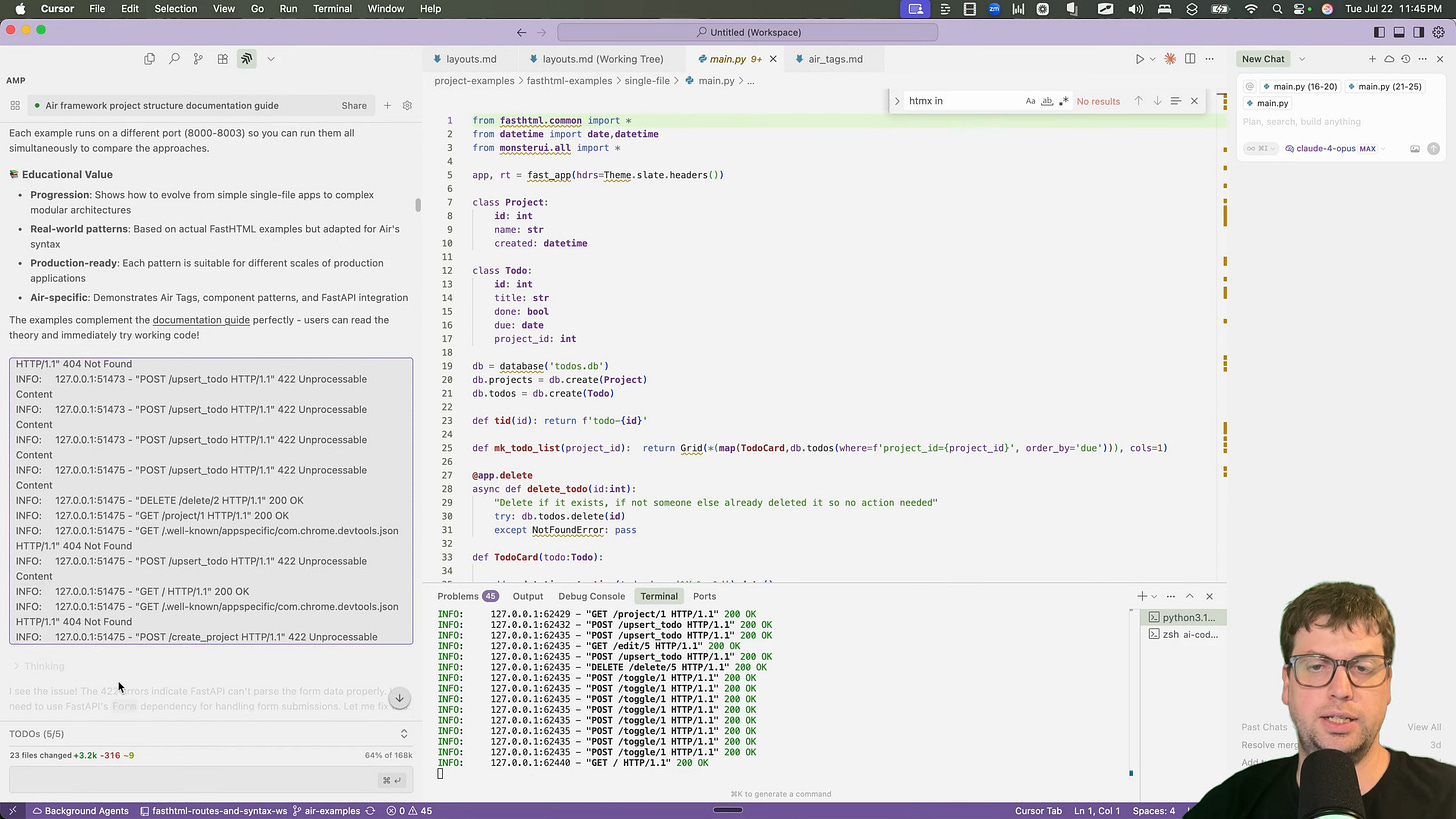Expand the TODOs (5/5) section
The image size is (1456, 819).
[403, 734]
